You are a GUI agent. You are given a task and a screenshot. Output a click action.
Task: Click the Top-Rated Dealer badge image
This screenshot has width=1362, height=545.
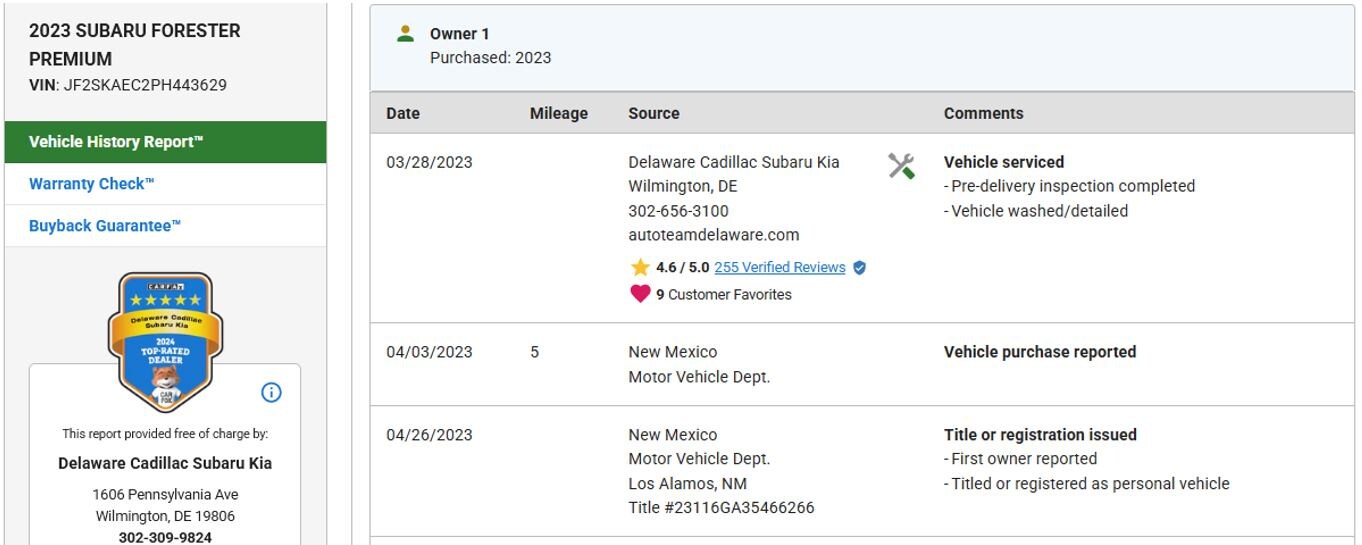click(165, 341)
